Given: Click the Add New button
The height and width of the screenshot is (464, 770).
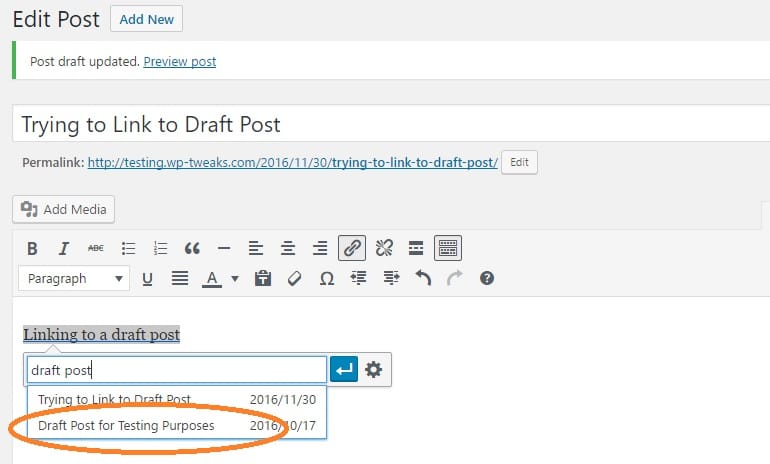Looking at the screenshot, I should [x=146, y=19].
